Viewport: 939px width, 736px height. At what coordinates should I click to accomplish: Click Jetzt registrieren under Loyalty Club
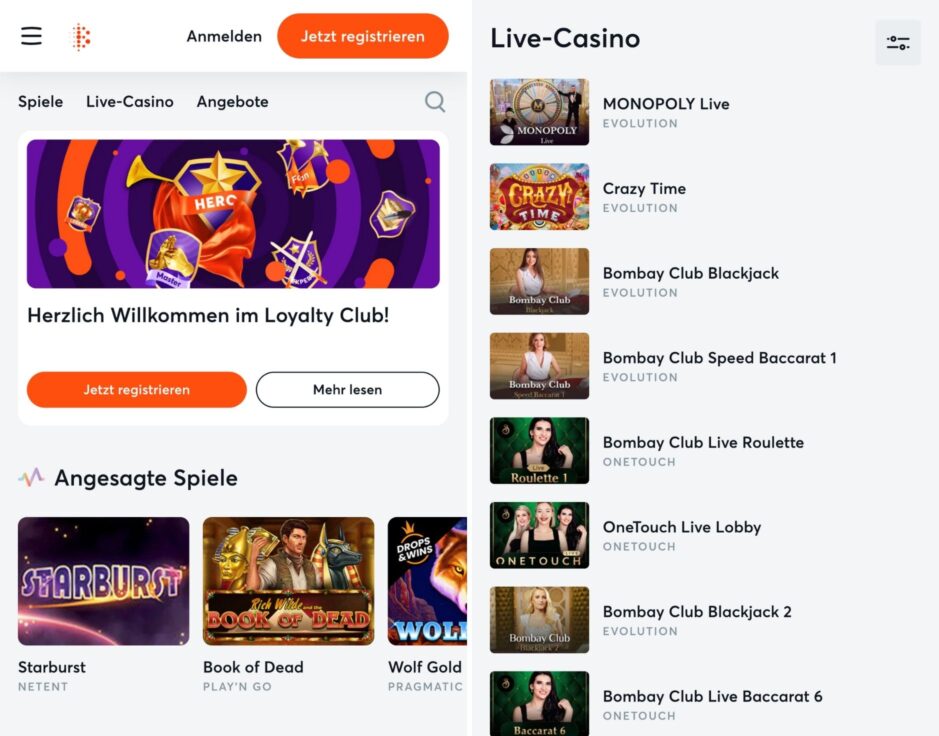point(137,390)
